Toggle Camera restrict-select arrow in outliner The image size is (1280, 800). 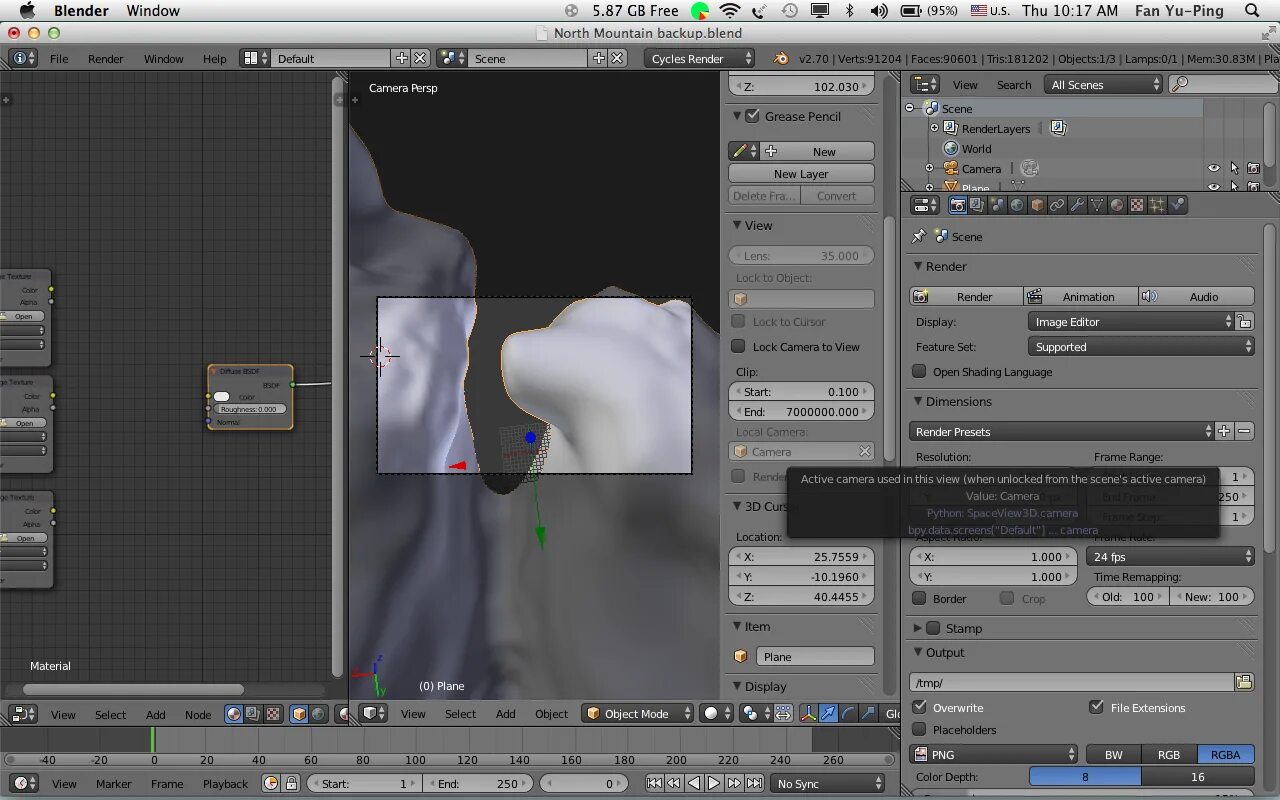tap(1234, 169)
